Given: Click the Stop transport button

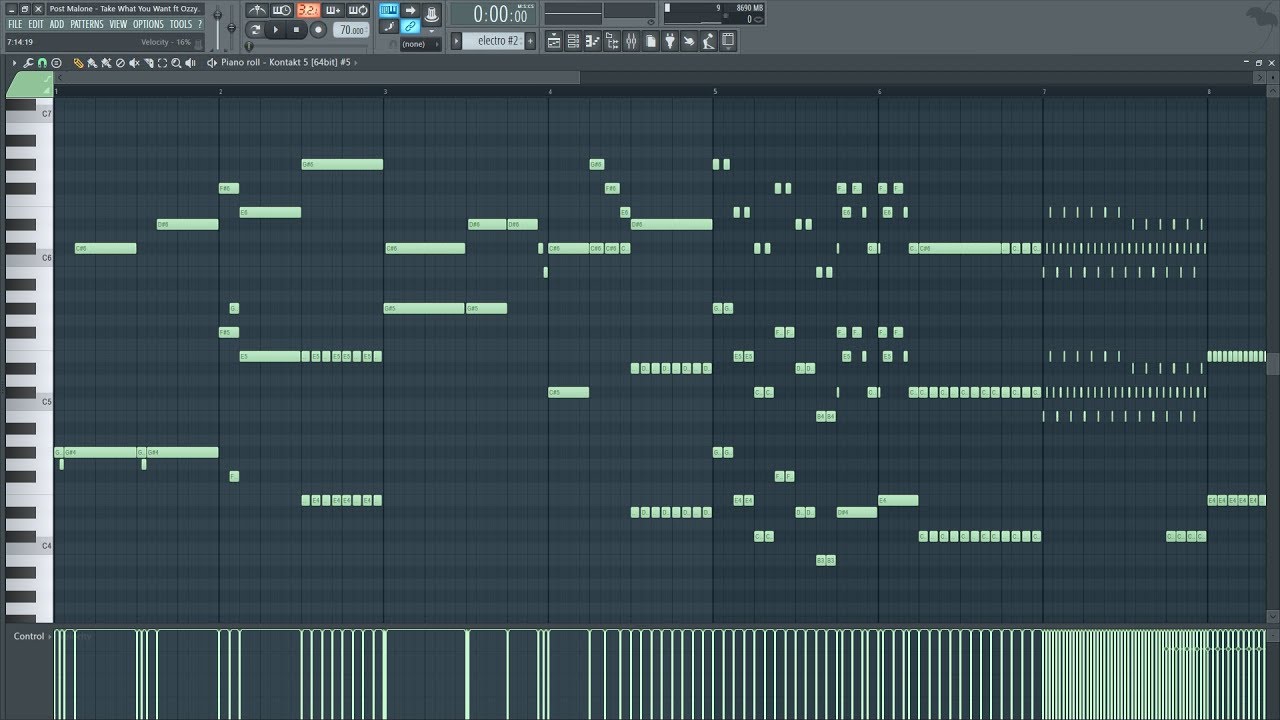Looking at the screenshot, I should pos(296,30).
